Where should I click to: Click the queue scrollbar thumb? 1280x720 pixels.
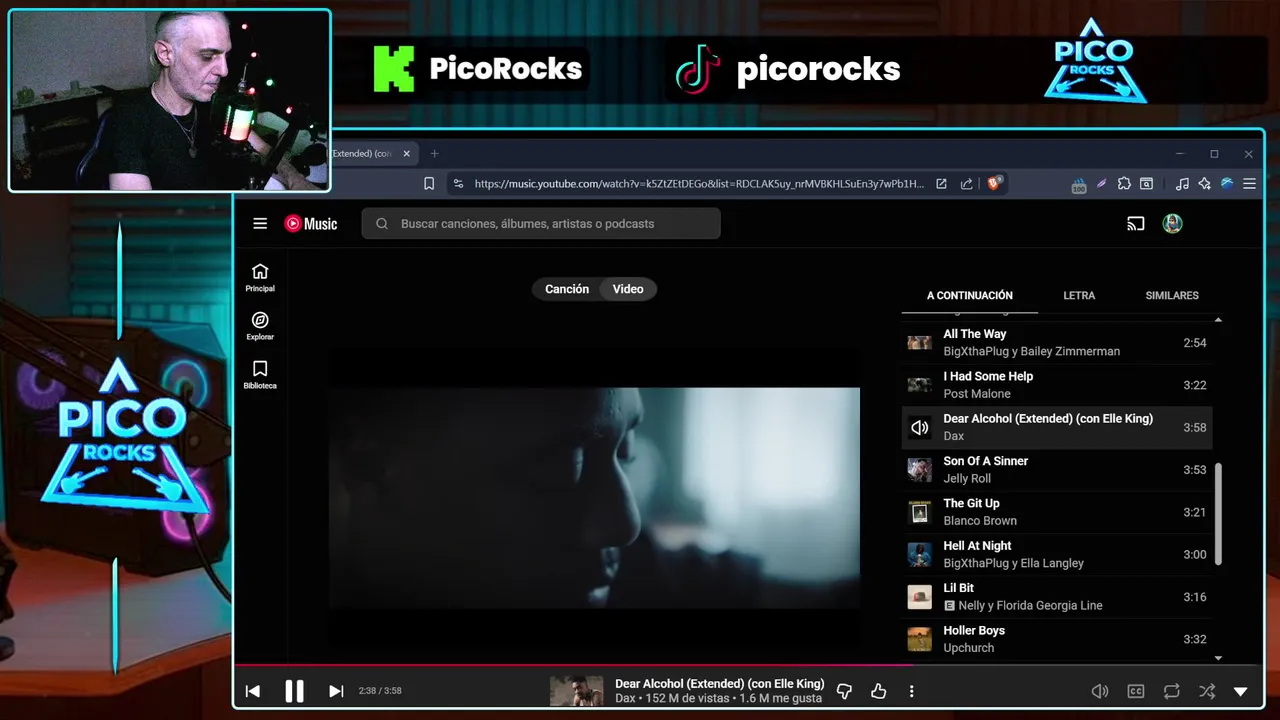[x=1218, y=515]
